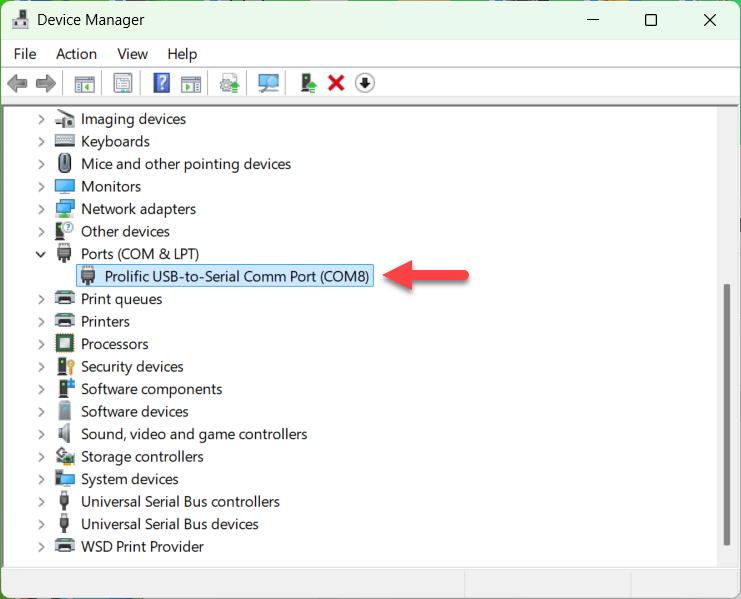
Task: Select the Sound, video and game controllers item
Action: pos(194,434)
